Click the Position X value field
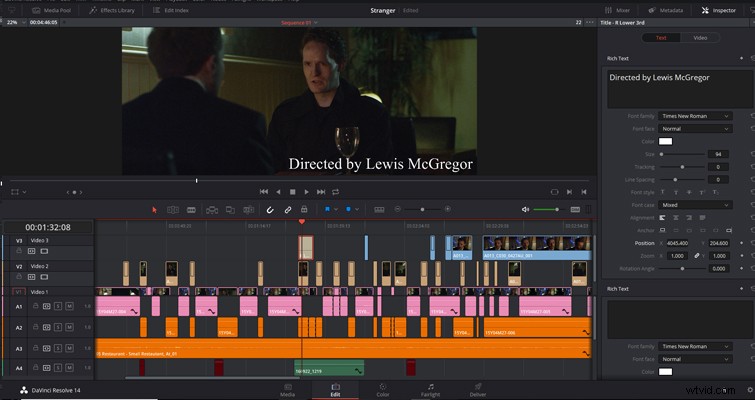 tap(677, 243)
